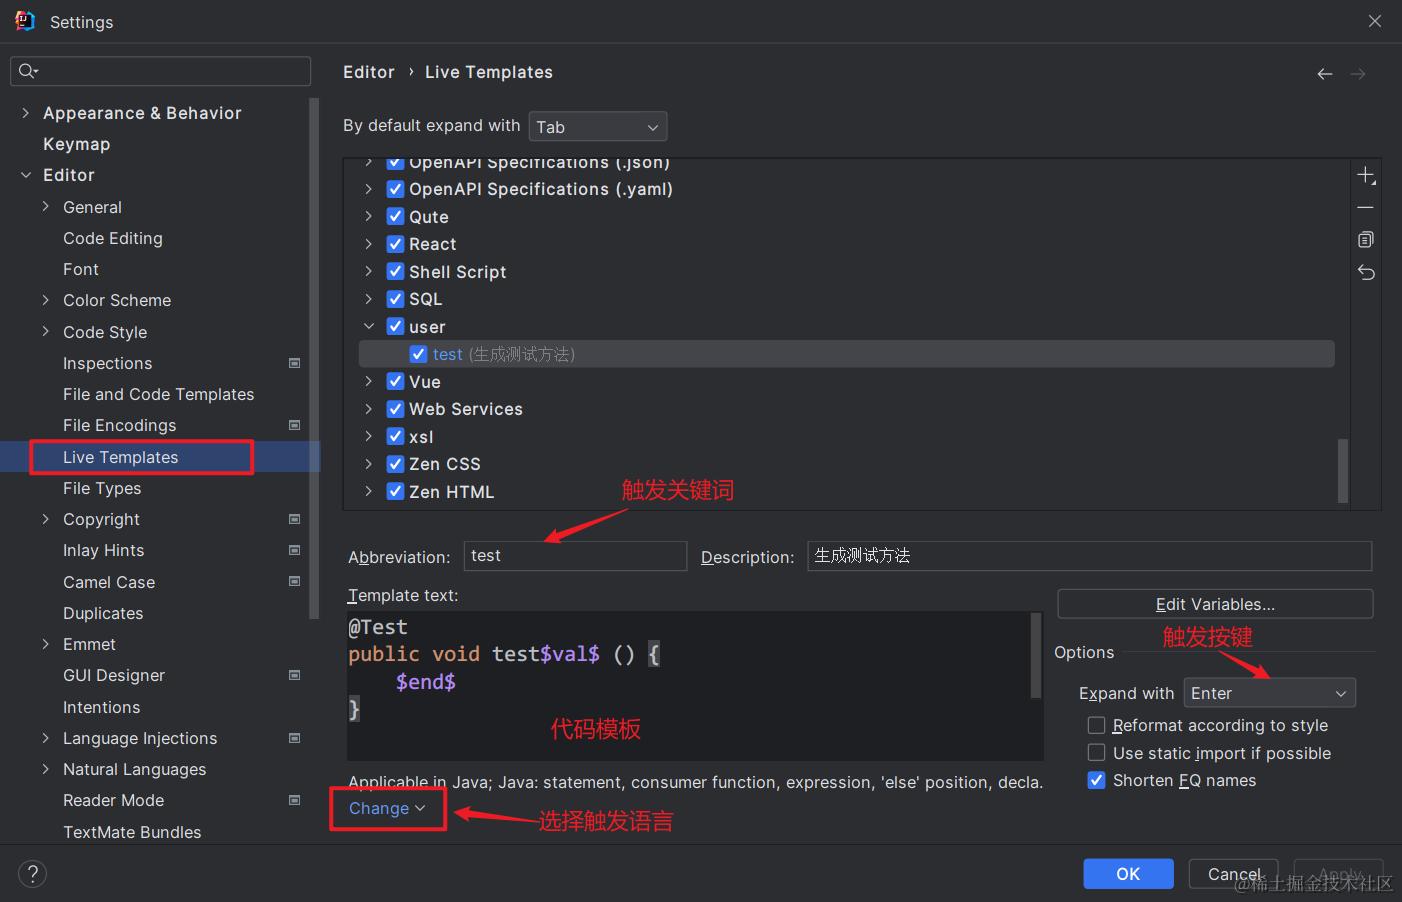Restore deleted templates with revert icon

click(x=1366, y=272)
